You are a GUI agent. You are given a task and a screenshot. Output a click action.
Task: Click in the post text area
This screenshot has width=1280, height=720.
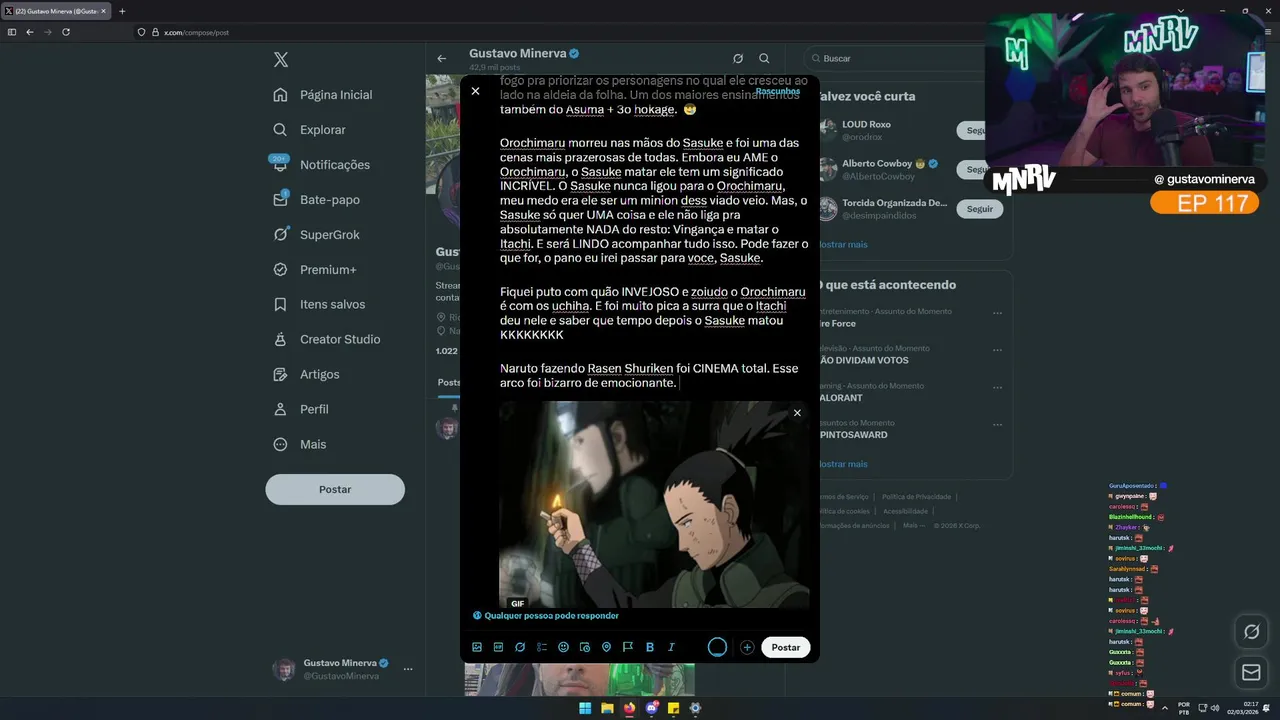pyautogui.click(x=654, y=235)
